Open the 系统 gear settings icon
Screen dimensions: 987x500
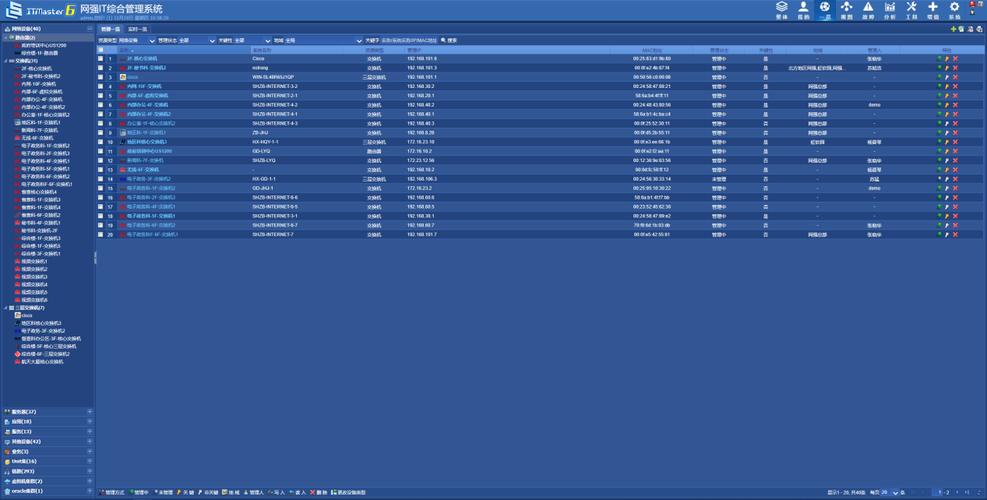tap(954, 9)
